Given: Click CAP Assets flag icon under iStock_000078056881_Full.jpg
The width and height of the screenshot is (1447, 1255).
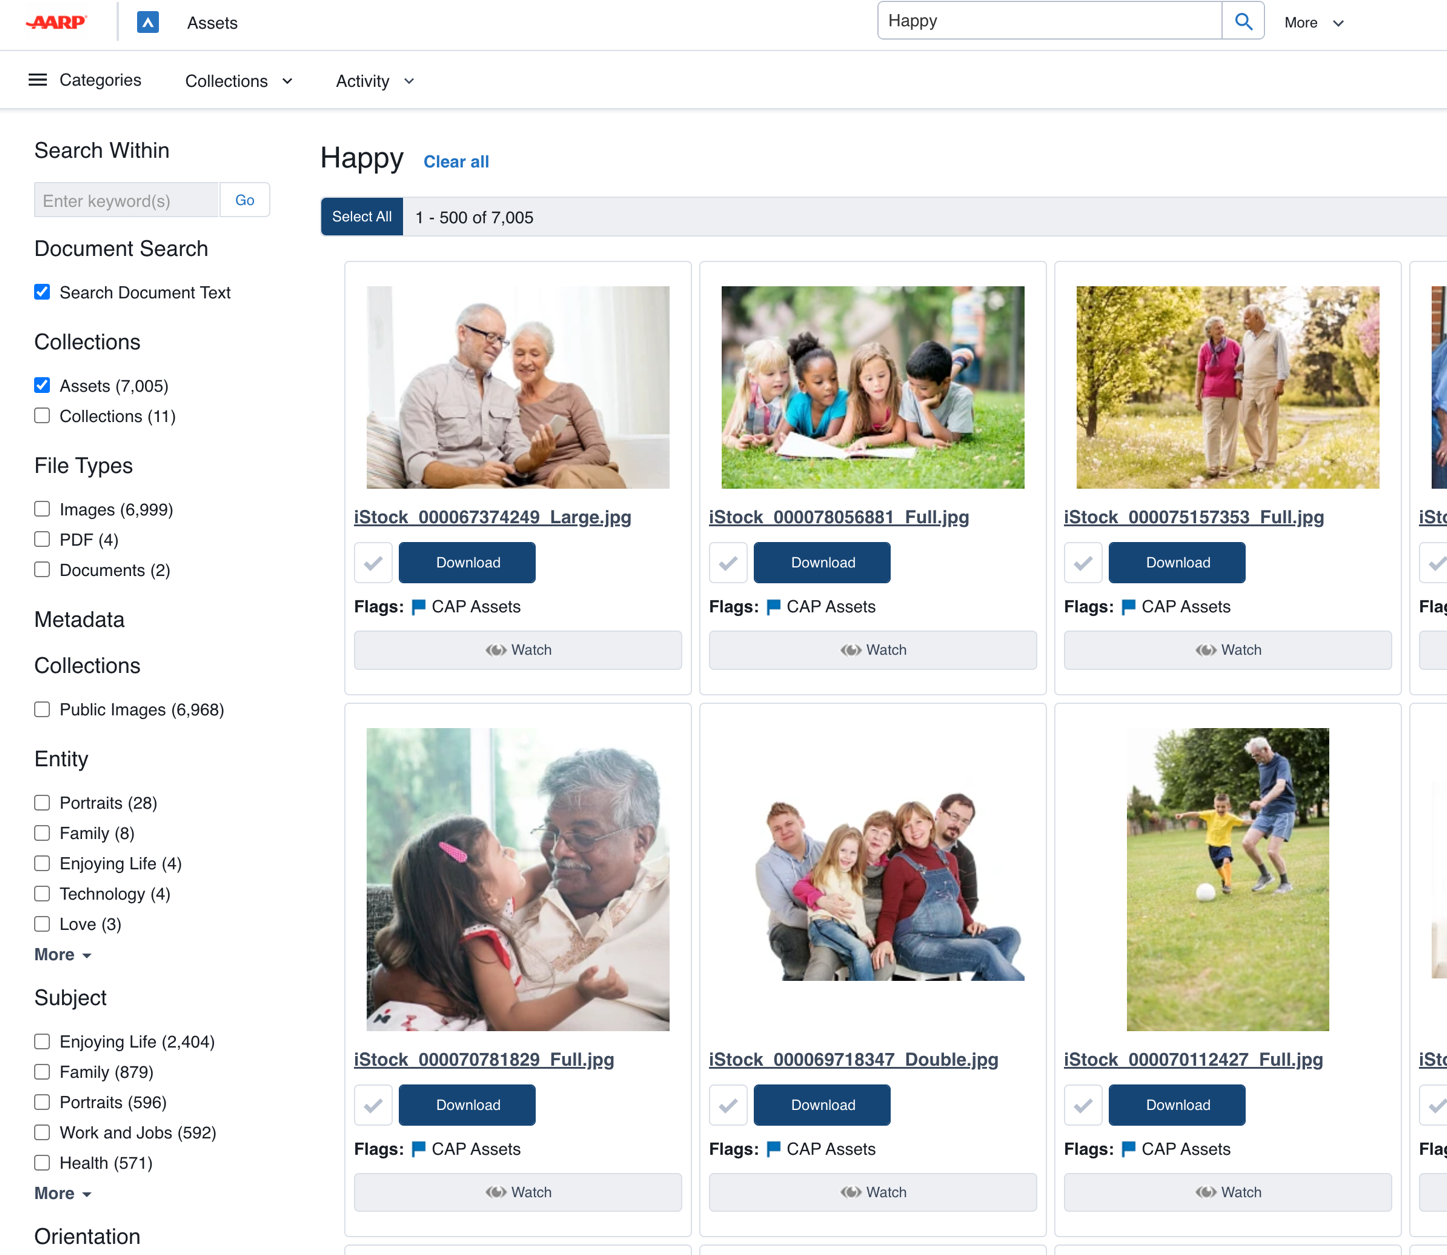Looking at the screenshot, I should click(x=774, y=607).
